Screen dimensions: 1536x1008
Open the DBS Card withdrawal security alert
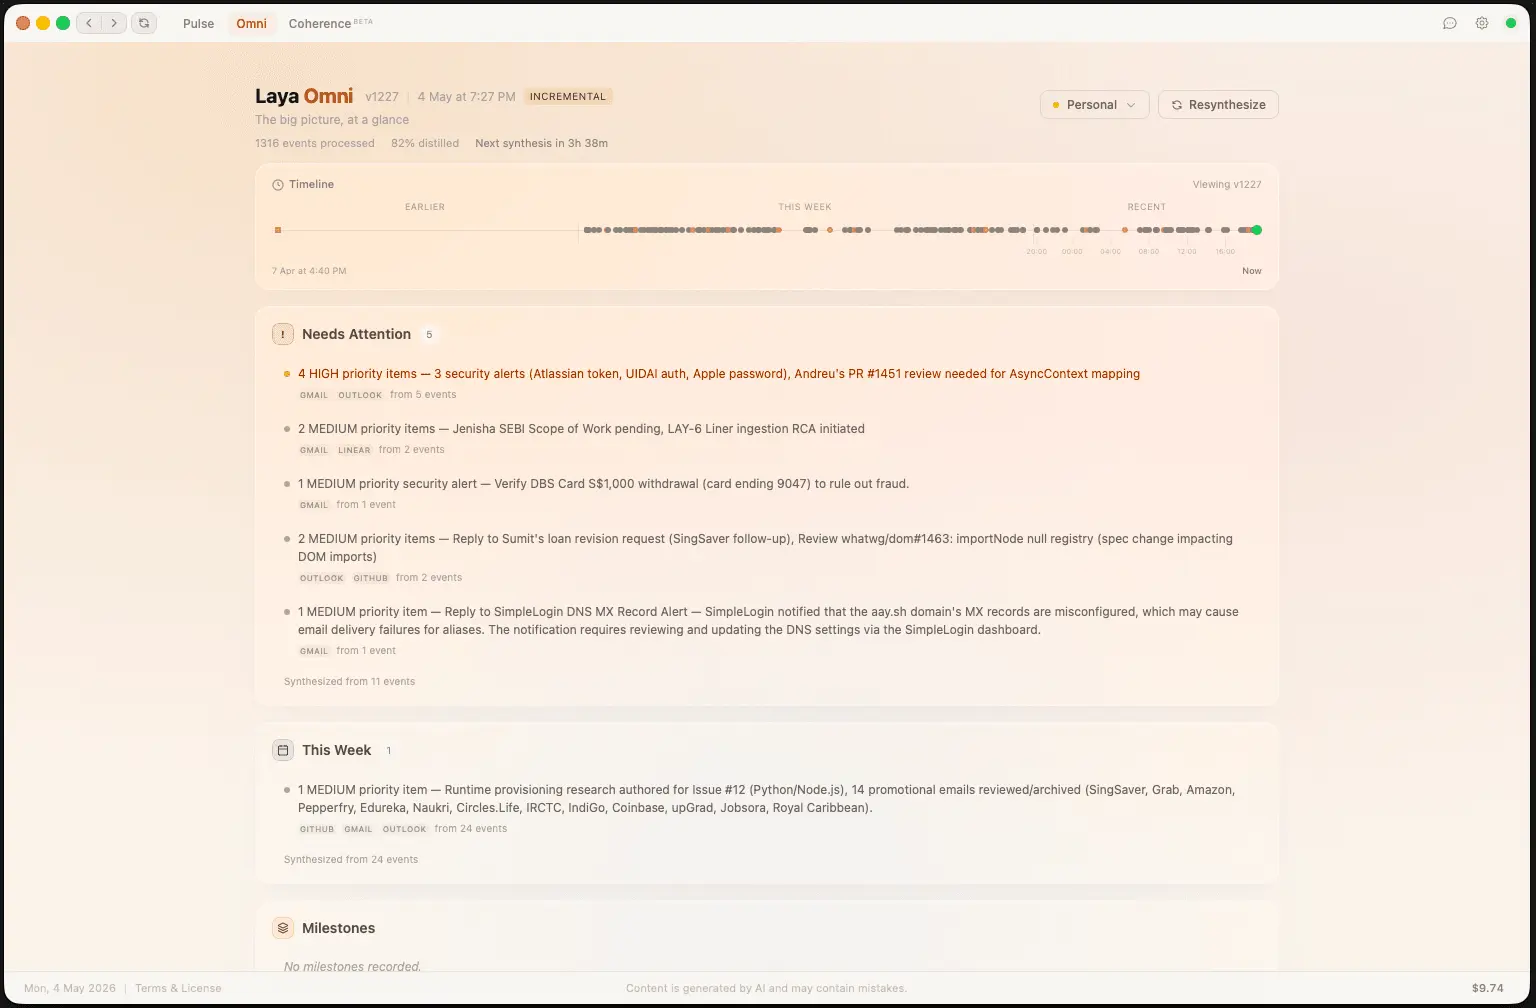[603, 484]
